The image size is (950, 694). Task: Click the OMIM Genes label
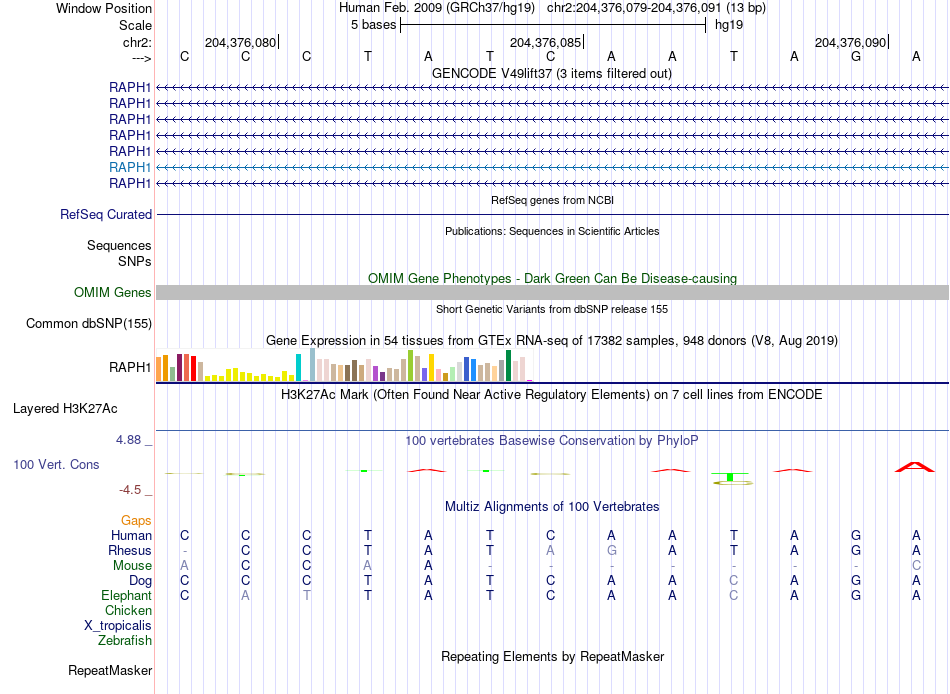click(113, 292)
